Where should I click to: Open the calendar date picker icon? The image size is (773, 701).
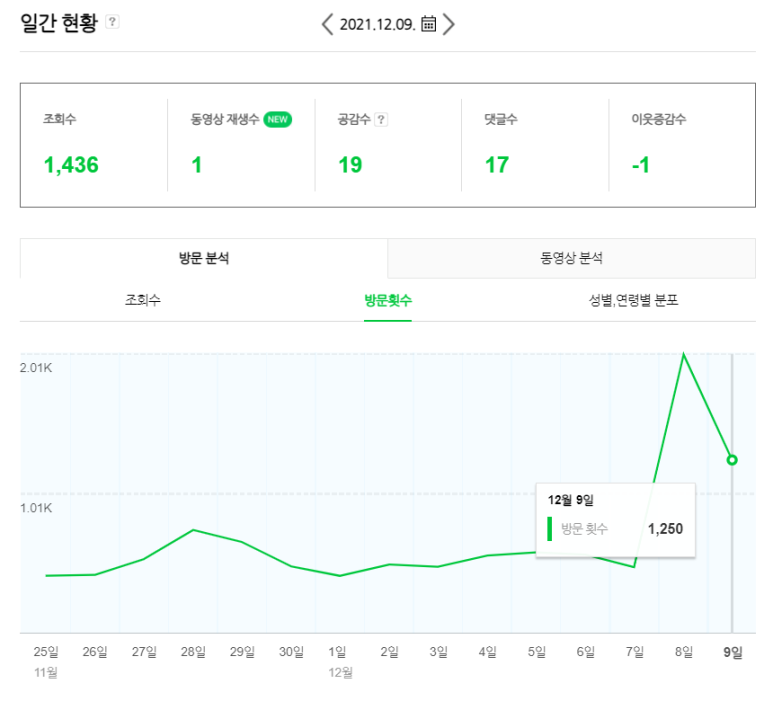tap(428, 24)
